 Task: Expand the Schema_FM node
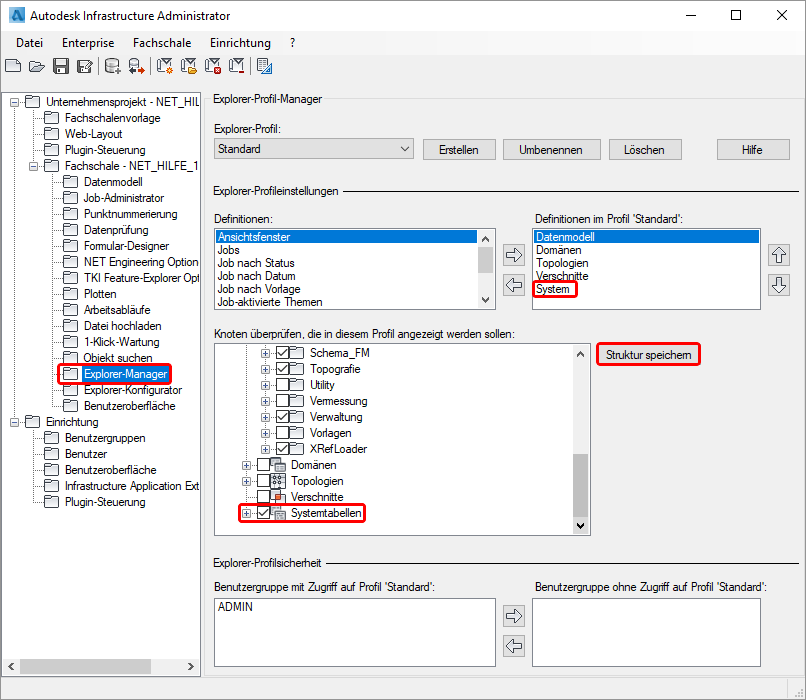265,353
